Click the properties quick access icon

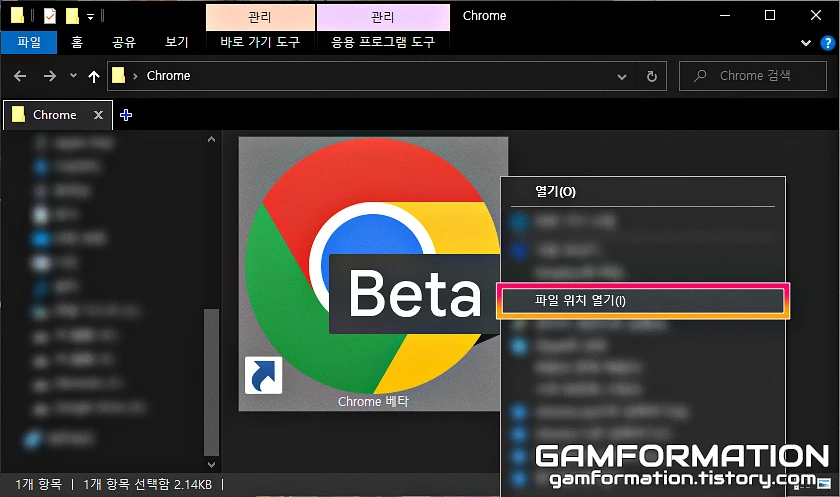coord(49,16)
